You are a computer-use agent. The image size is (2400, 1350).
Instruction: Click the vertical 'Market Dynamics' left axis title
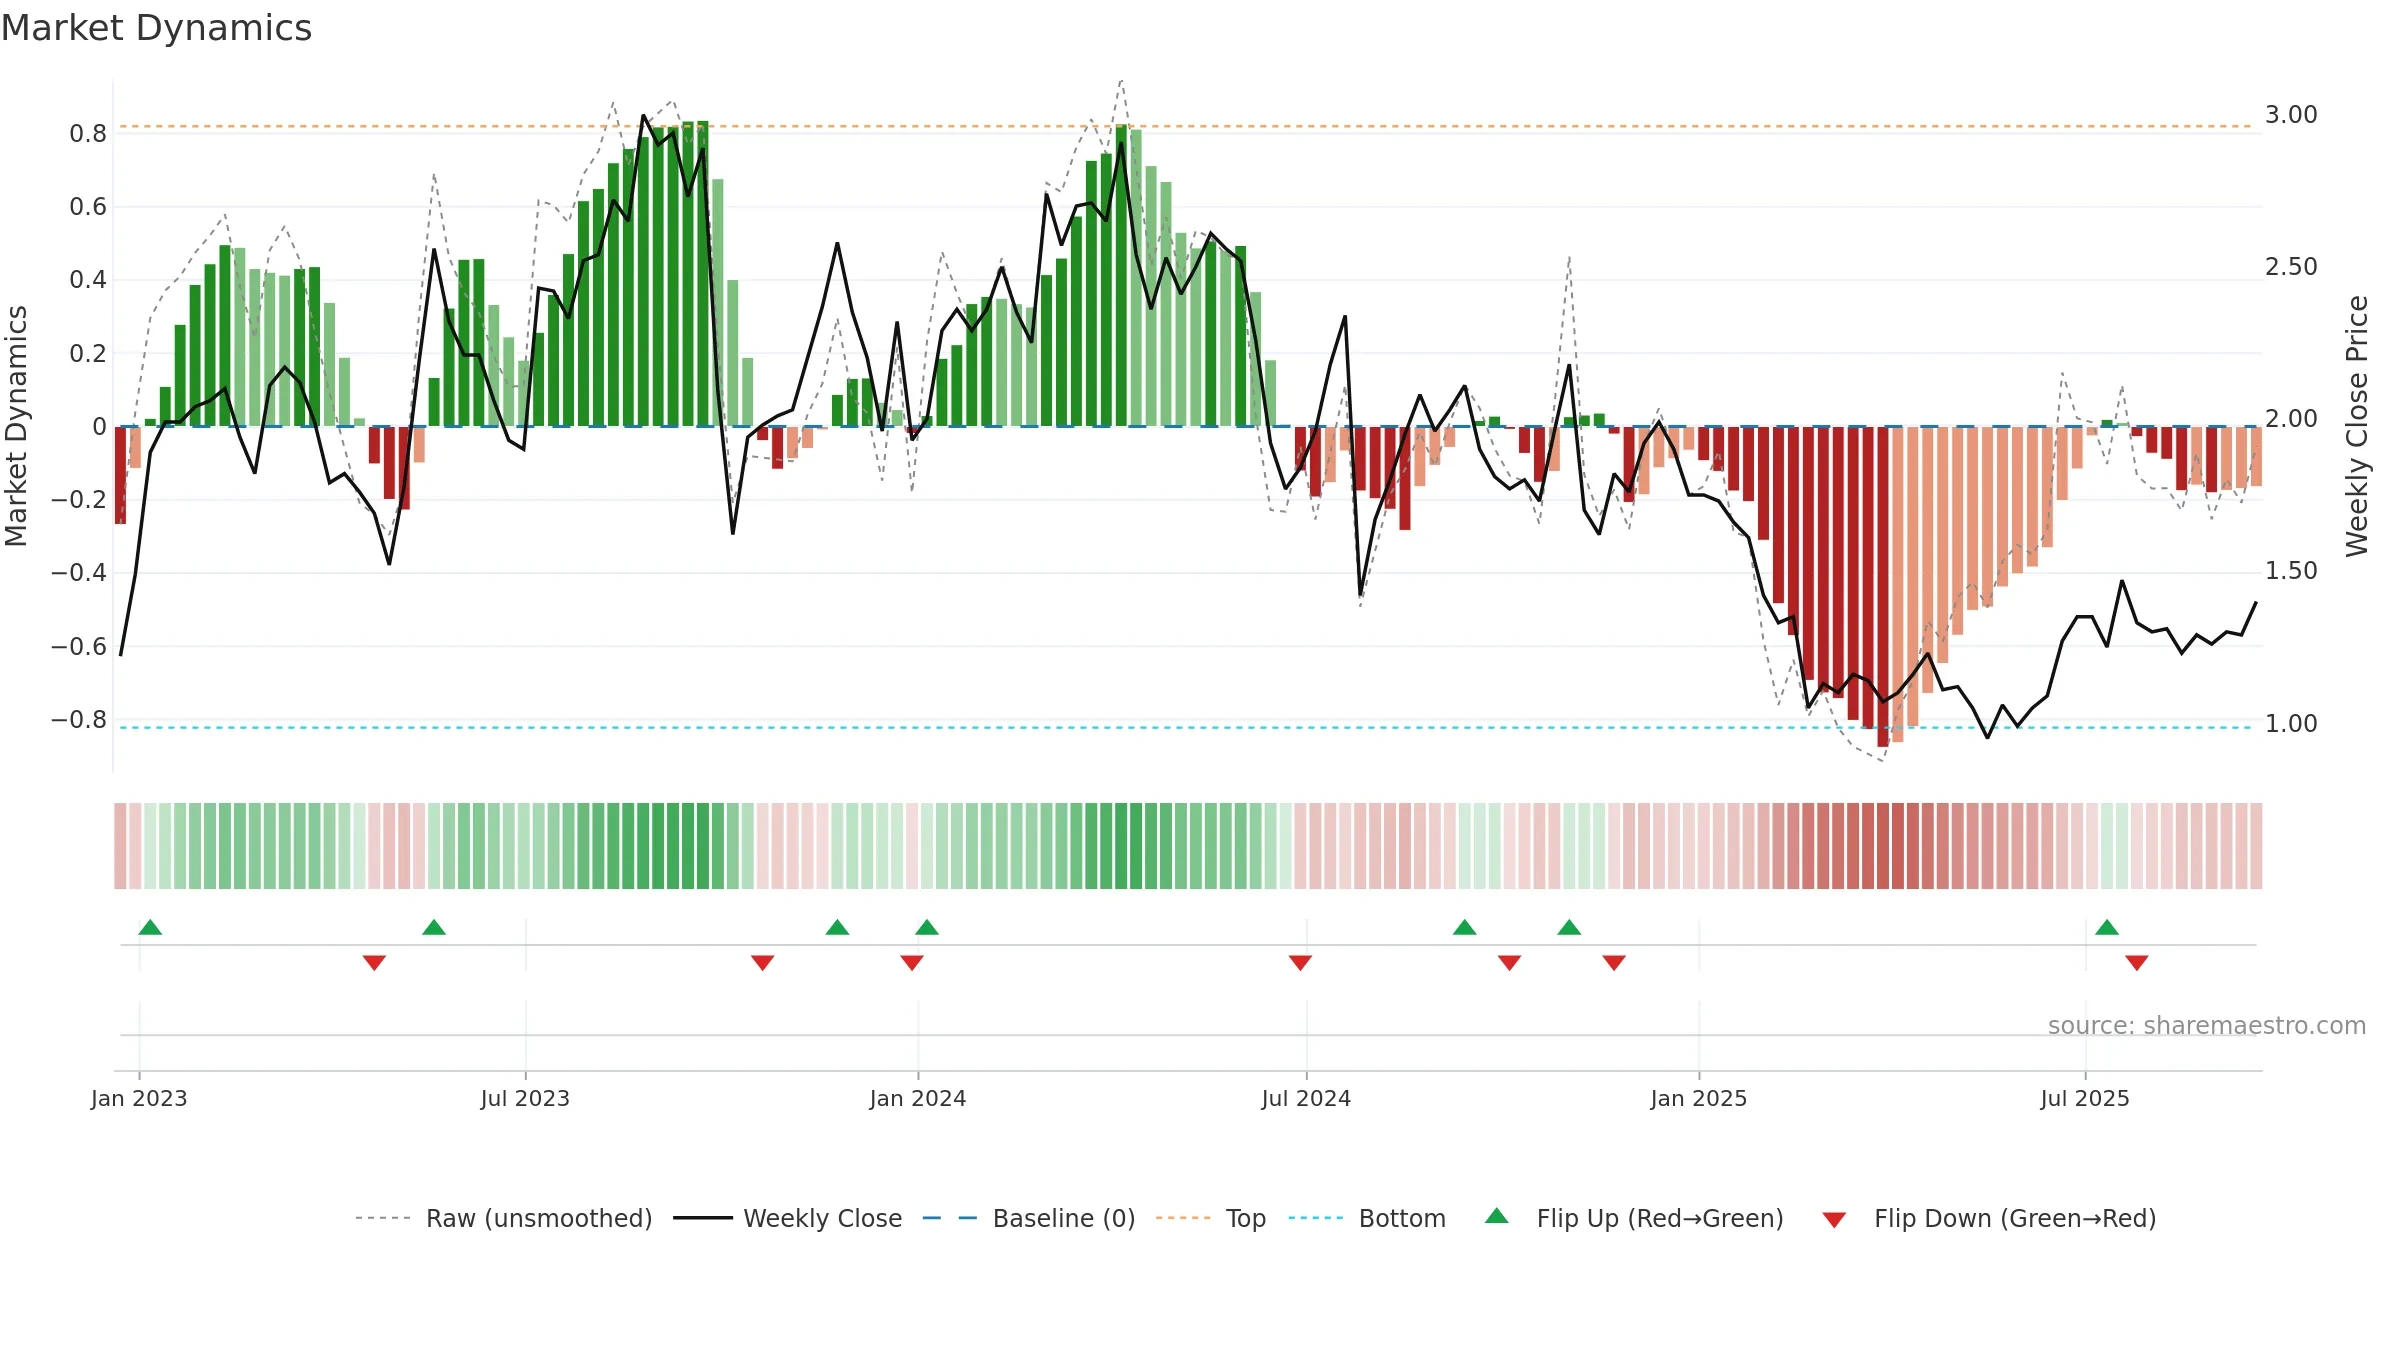click(16, 426)
